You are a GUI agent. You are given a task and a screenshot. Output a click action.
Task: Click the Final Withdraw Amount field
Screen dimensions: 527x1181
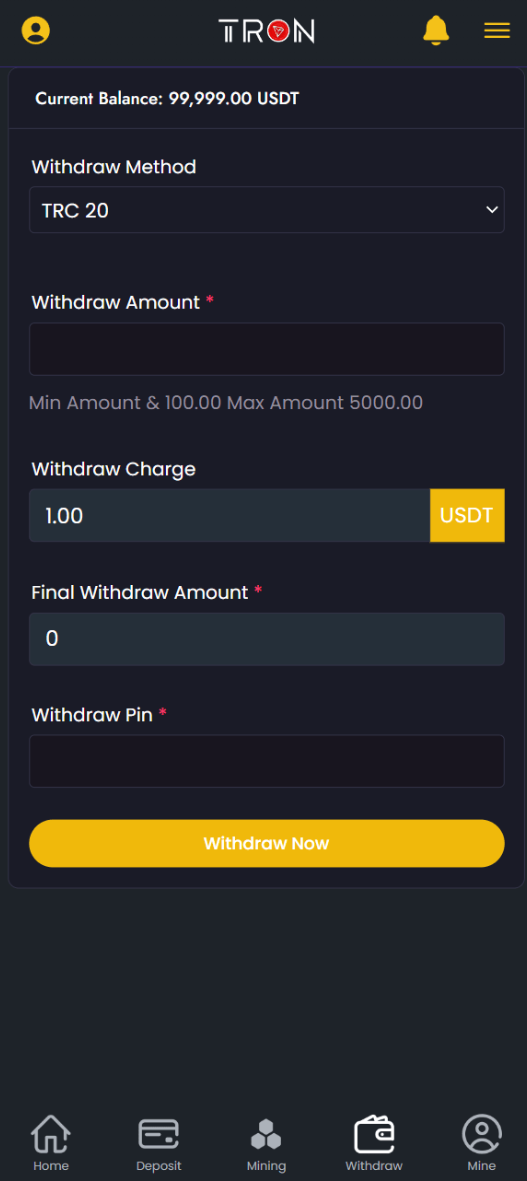tap(267, 639)
